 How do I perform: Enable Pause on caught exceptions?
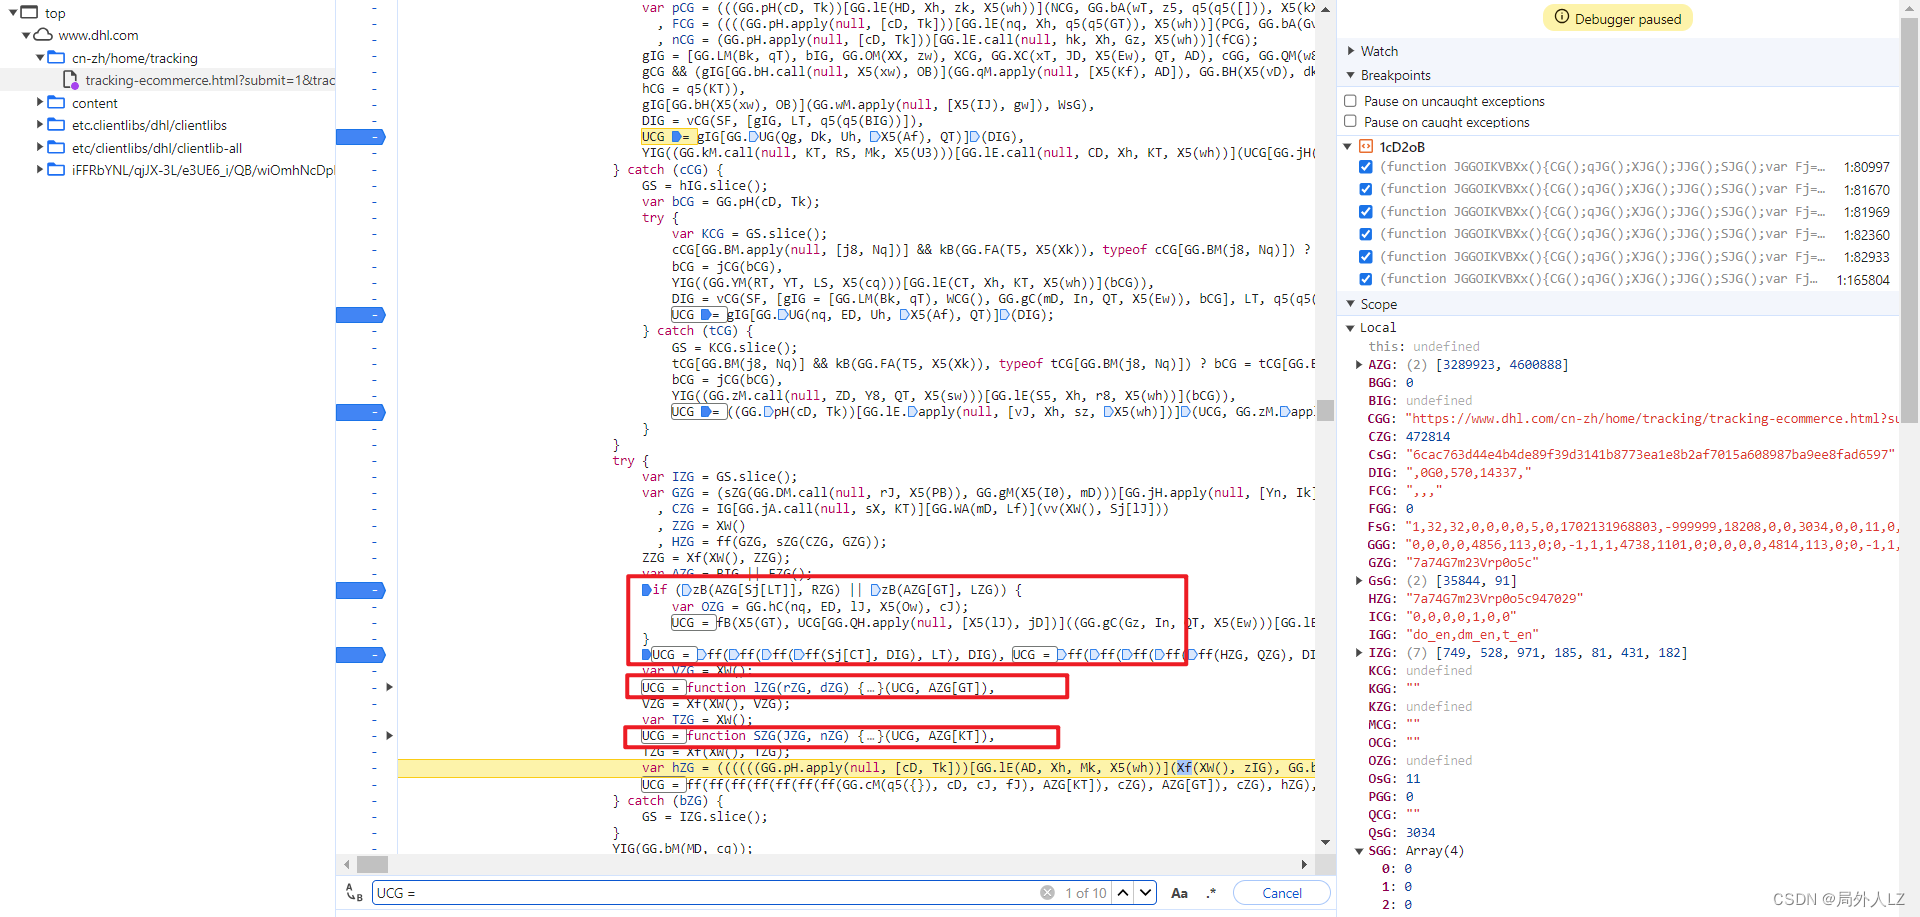1351,122
